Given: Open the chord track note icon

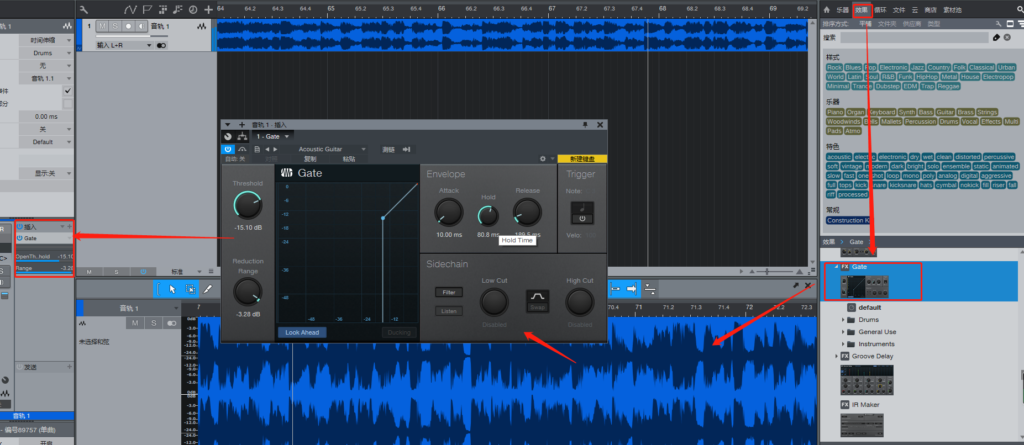Looking at the screenshot, I should click(178, 9).
